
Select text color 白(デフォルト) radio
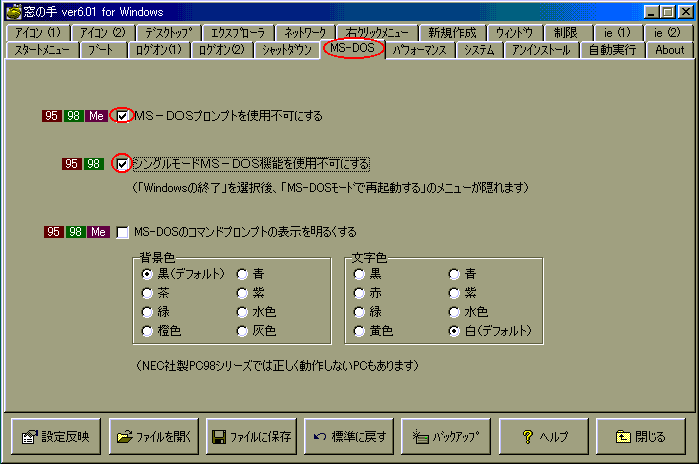pyautogui.click(x=454, y=331)
